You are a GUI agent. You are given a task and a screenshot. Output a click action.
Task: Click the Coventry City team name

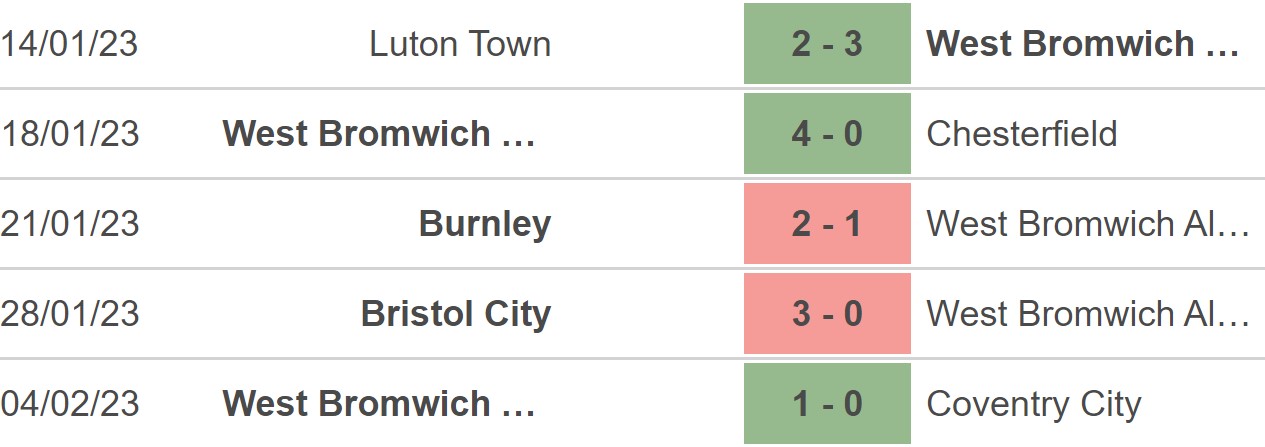coord(1034,404)
